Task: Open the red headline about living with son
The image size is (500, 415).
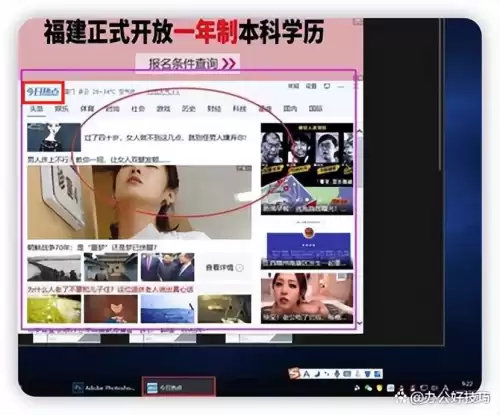Action: [x=110, y=289]
